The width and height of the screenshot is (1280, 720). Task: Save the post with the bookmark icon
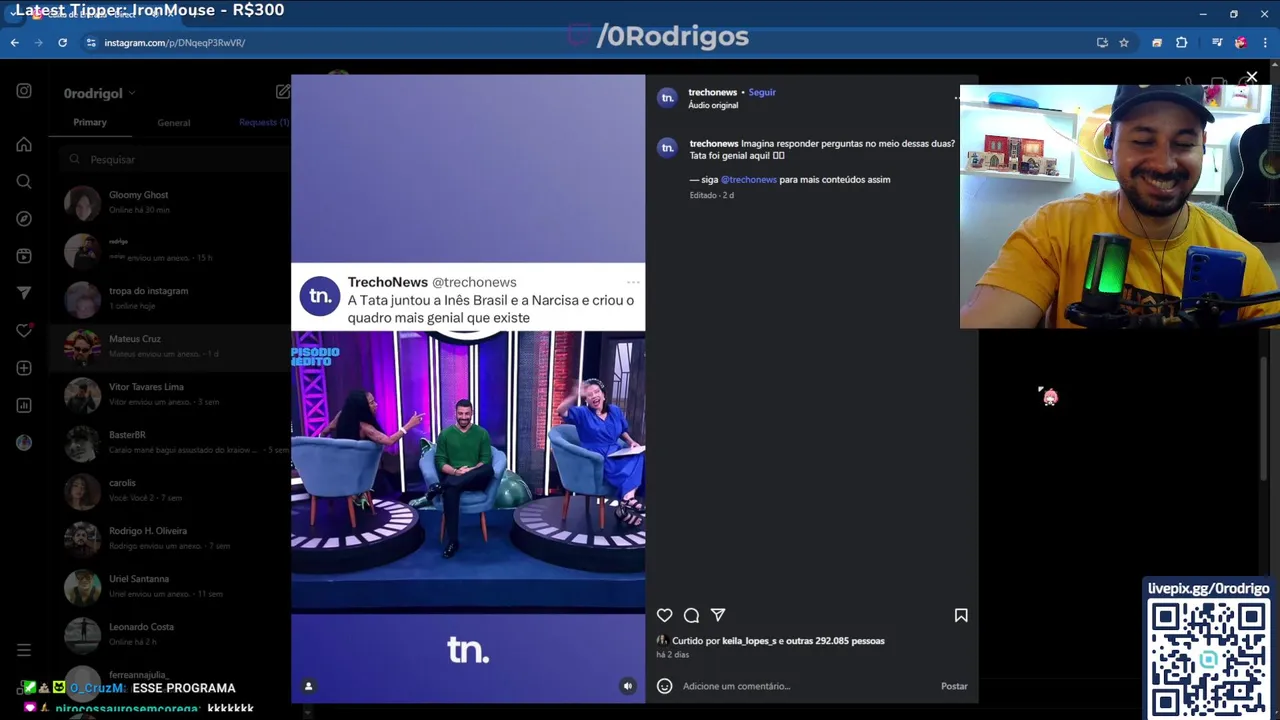pos(961,615)
